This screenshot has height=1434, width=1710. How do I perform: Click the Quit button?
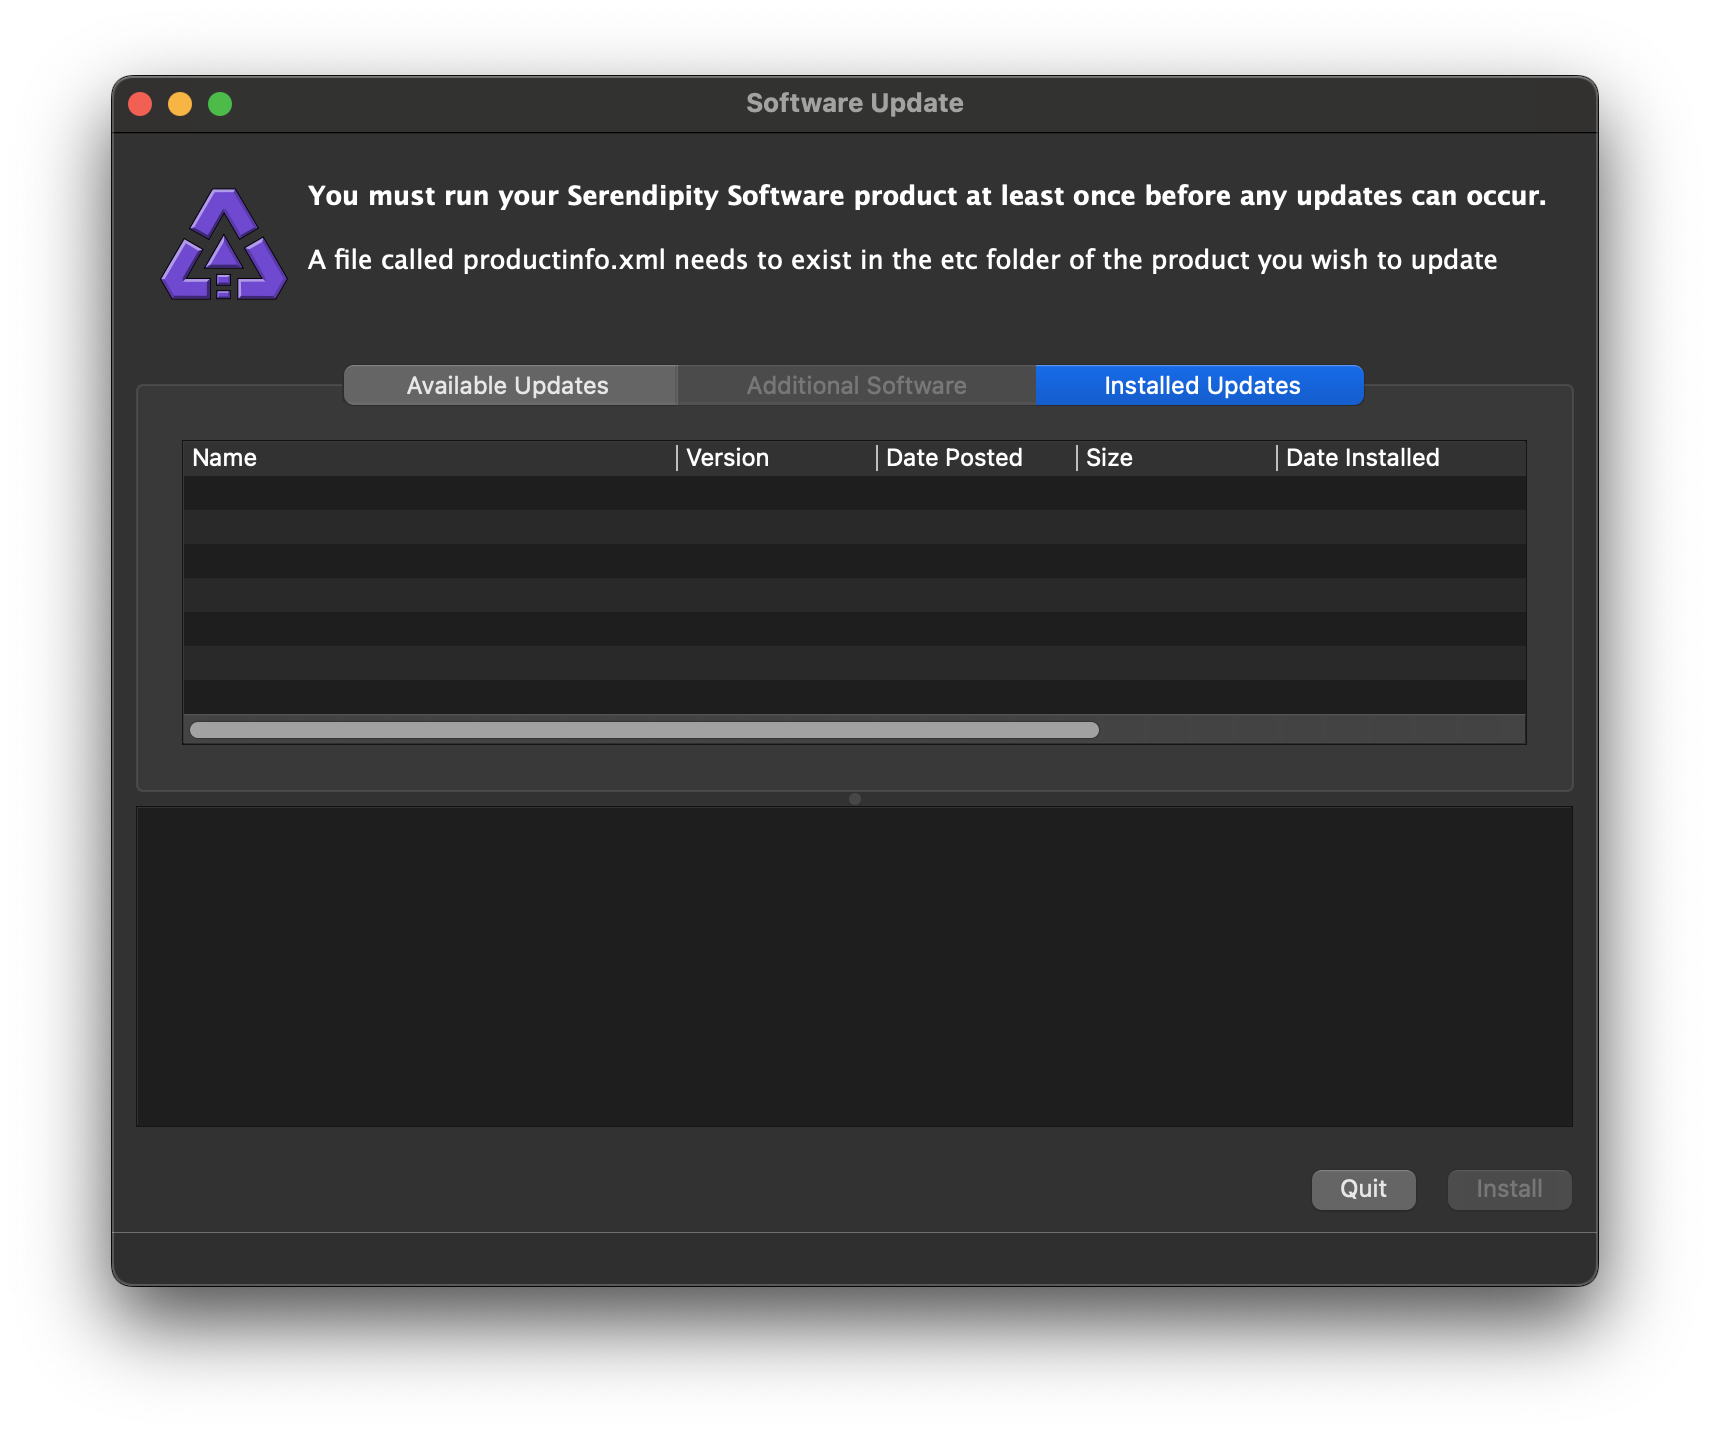click(1363, 1189)
